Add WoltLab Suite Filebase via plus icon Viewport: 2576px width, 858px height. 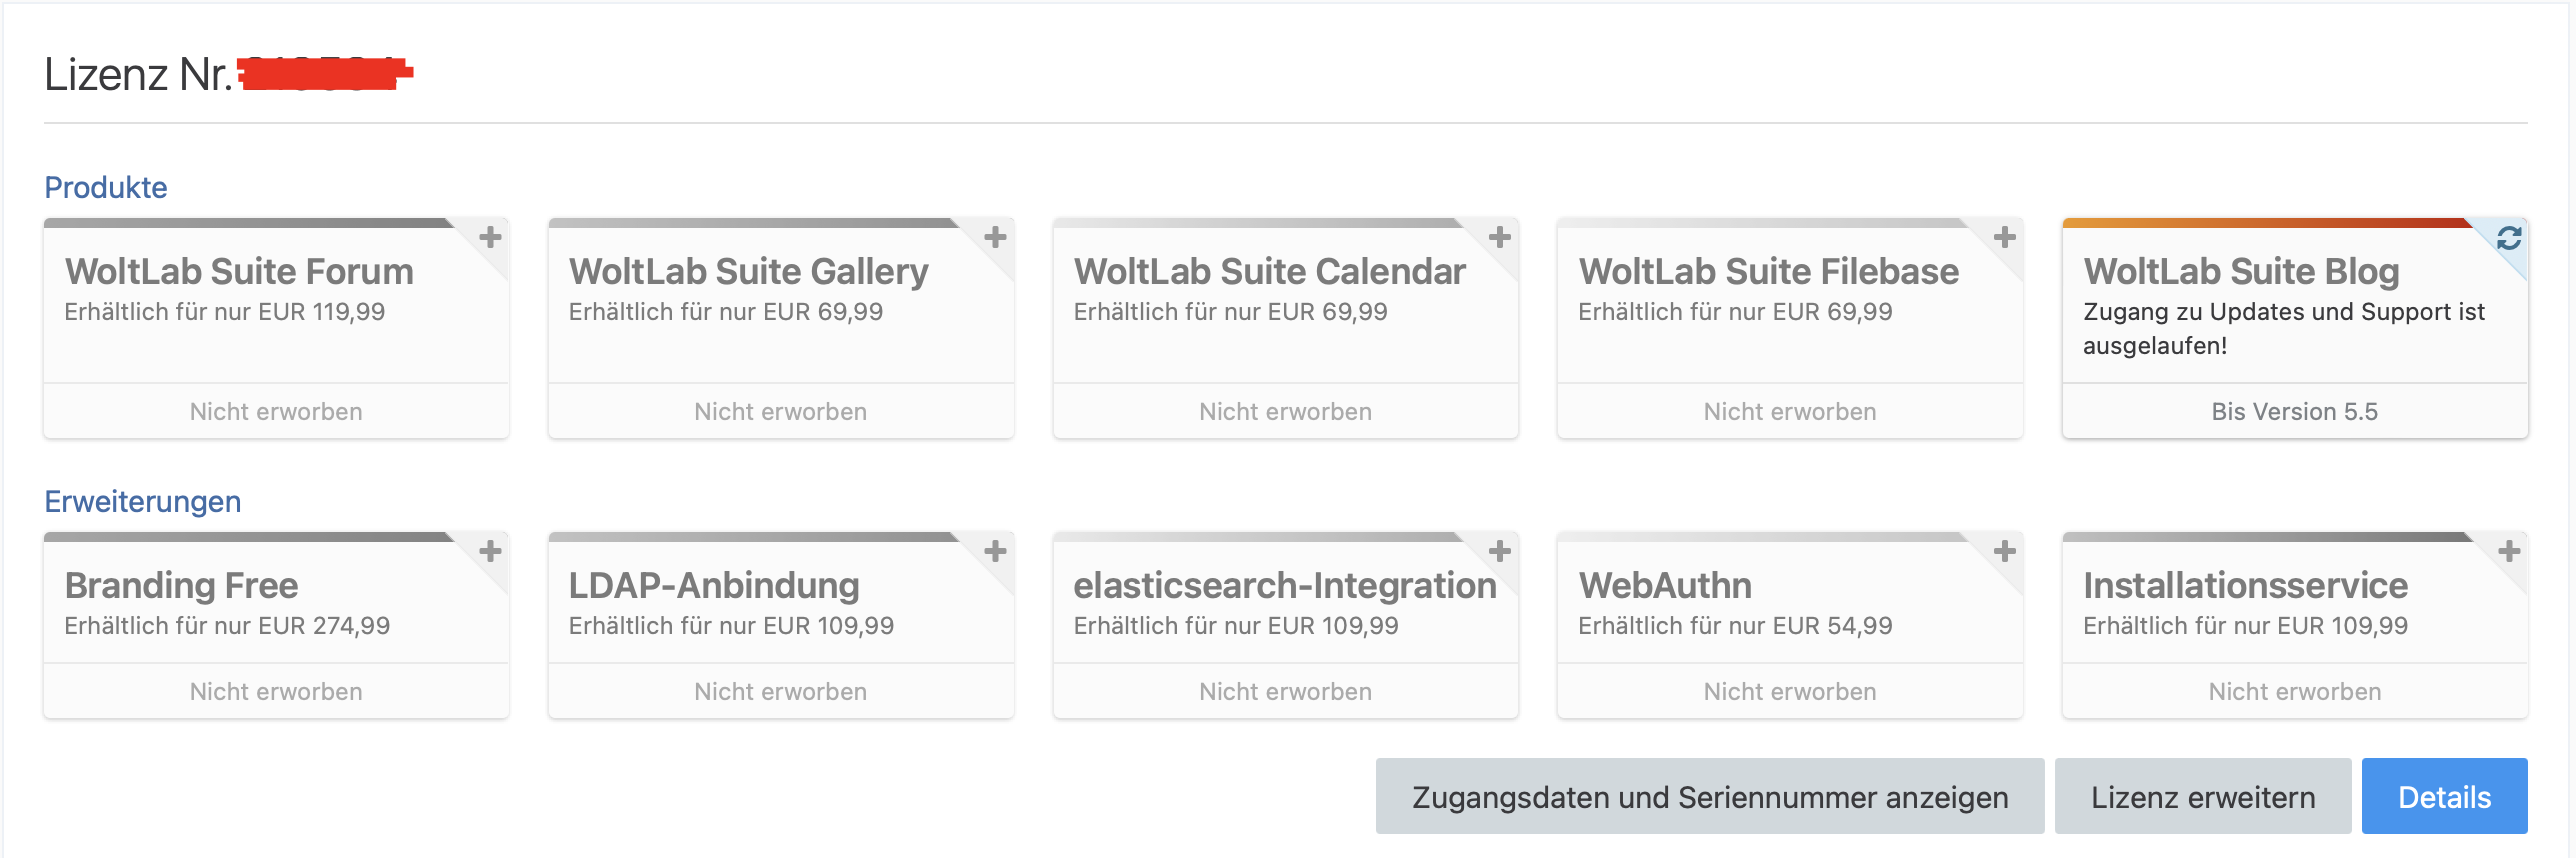pos(2004,238)
